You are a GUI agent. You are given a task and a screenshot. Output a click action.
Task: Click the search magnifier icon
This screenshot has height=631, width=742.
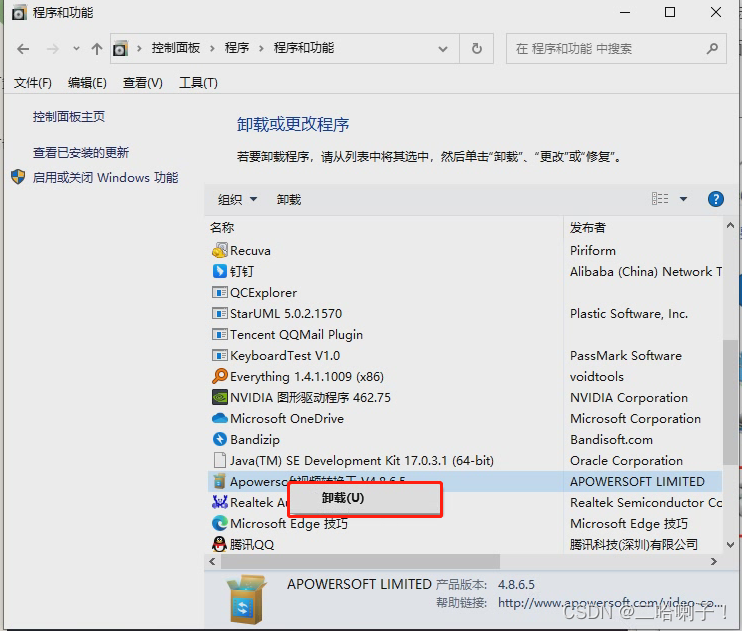712,48
